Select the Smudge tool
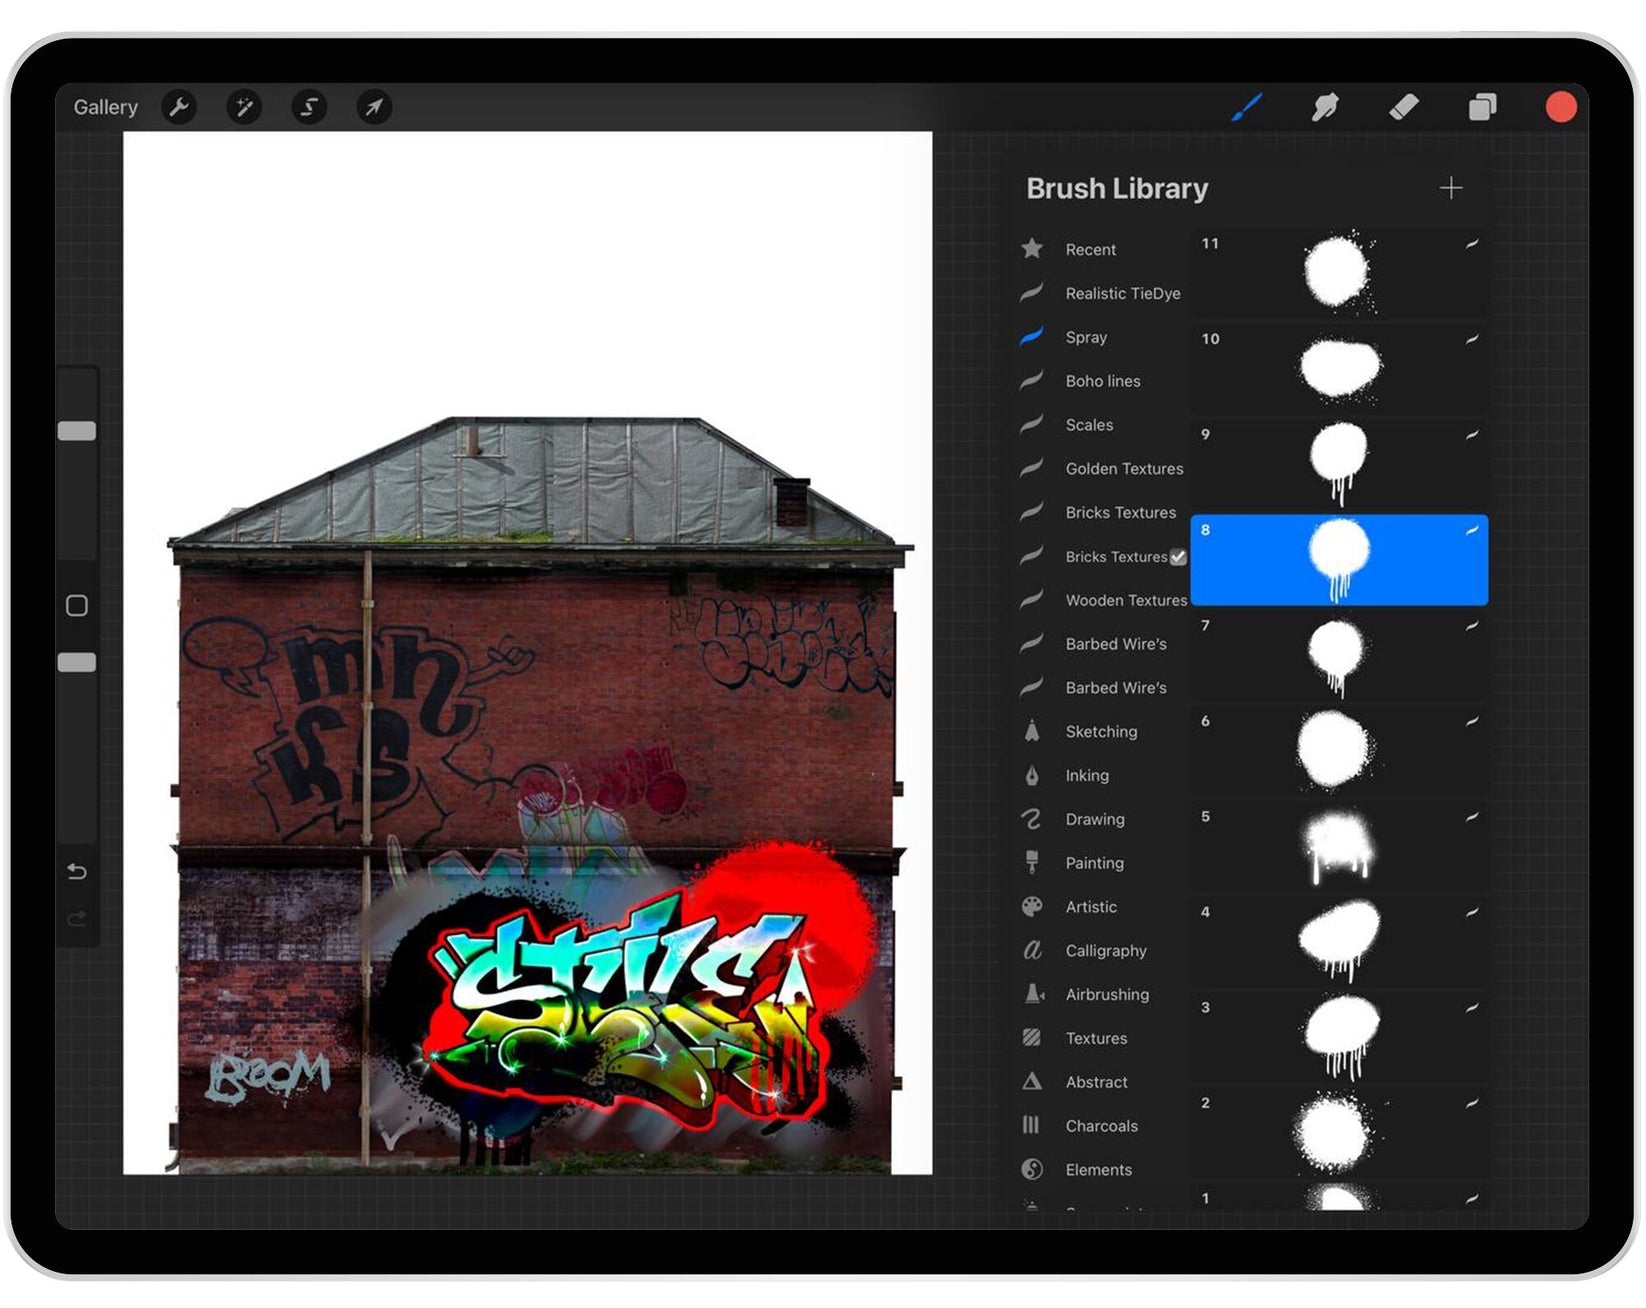Image resolution: width=1646 pixels, height=1308 pixels. click(x=1325, y=107)
